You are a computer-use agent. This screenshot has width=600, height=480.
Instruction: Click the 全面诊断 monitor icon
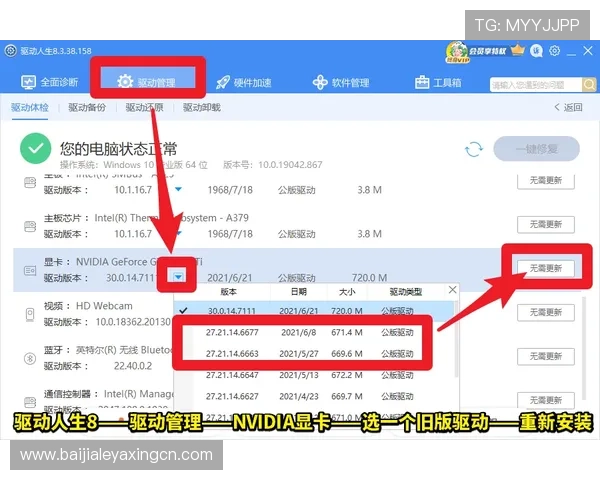(x=28, y=82)
